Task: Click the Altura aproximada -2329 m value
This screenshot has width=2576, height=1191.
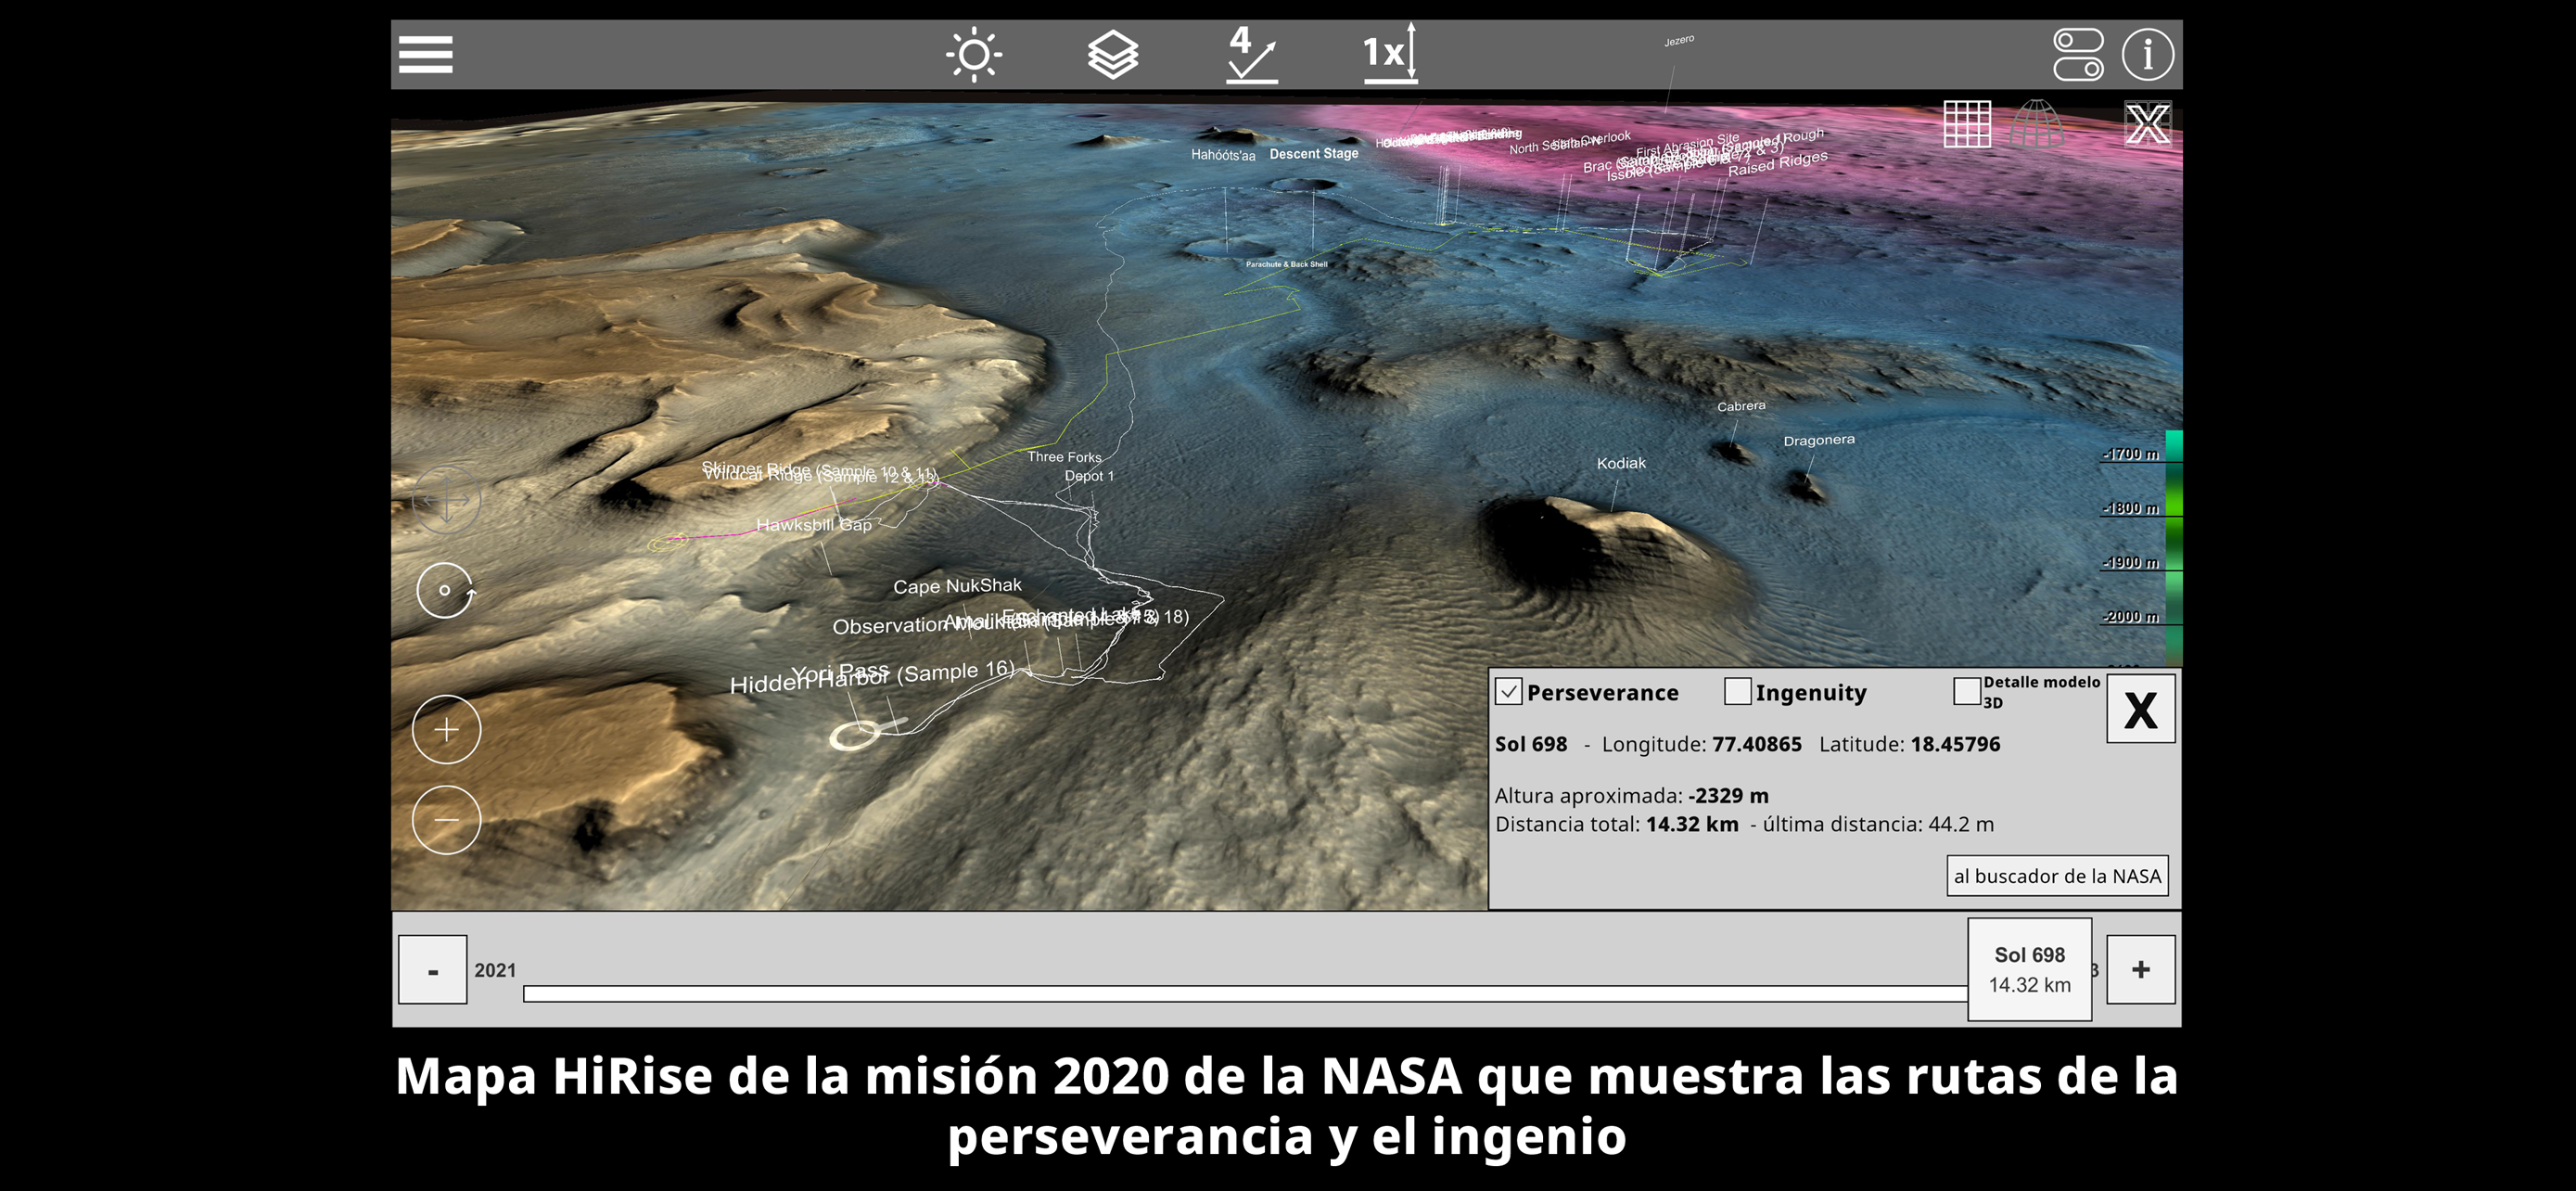Action: [1728, 796]
